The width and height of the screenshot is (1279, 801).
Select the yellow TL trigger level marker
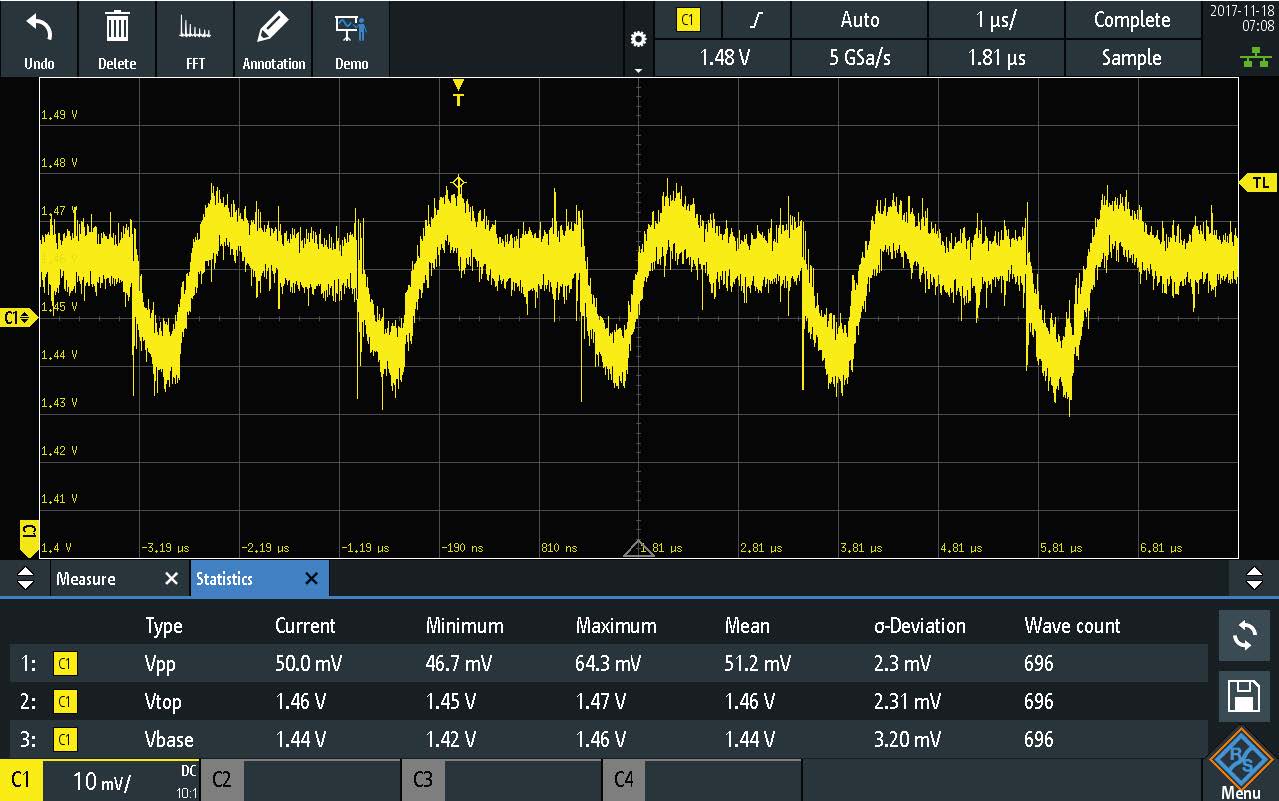(x=1258, y=182)
